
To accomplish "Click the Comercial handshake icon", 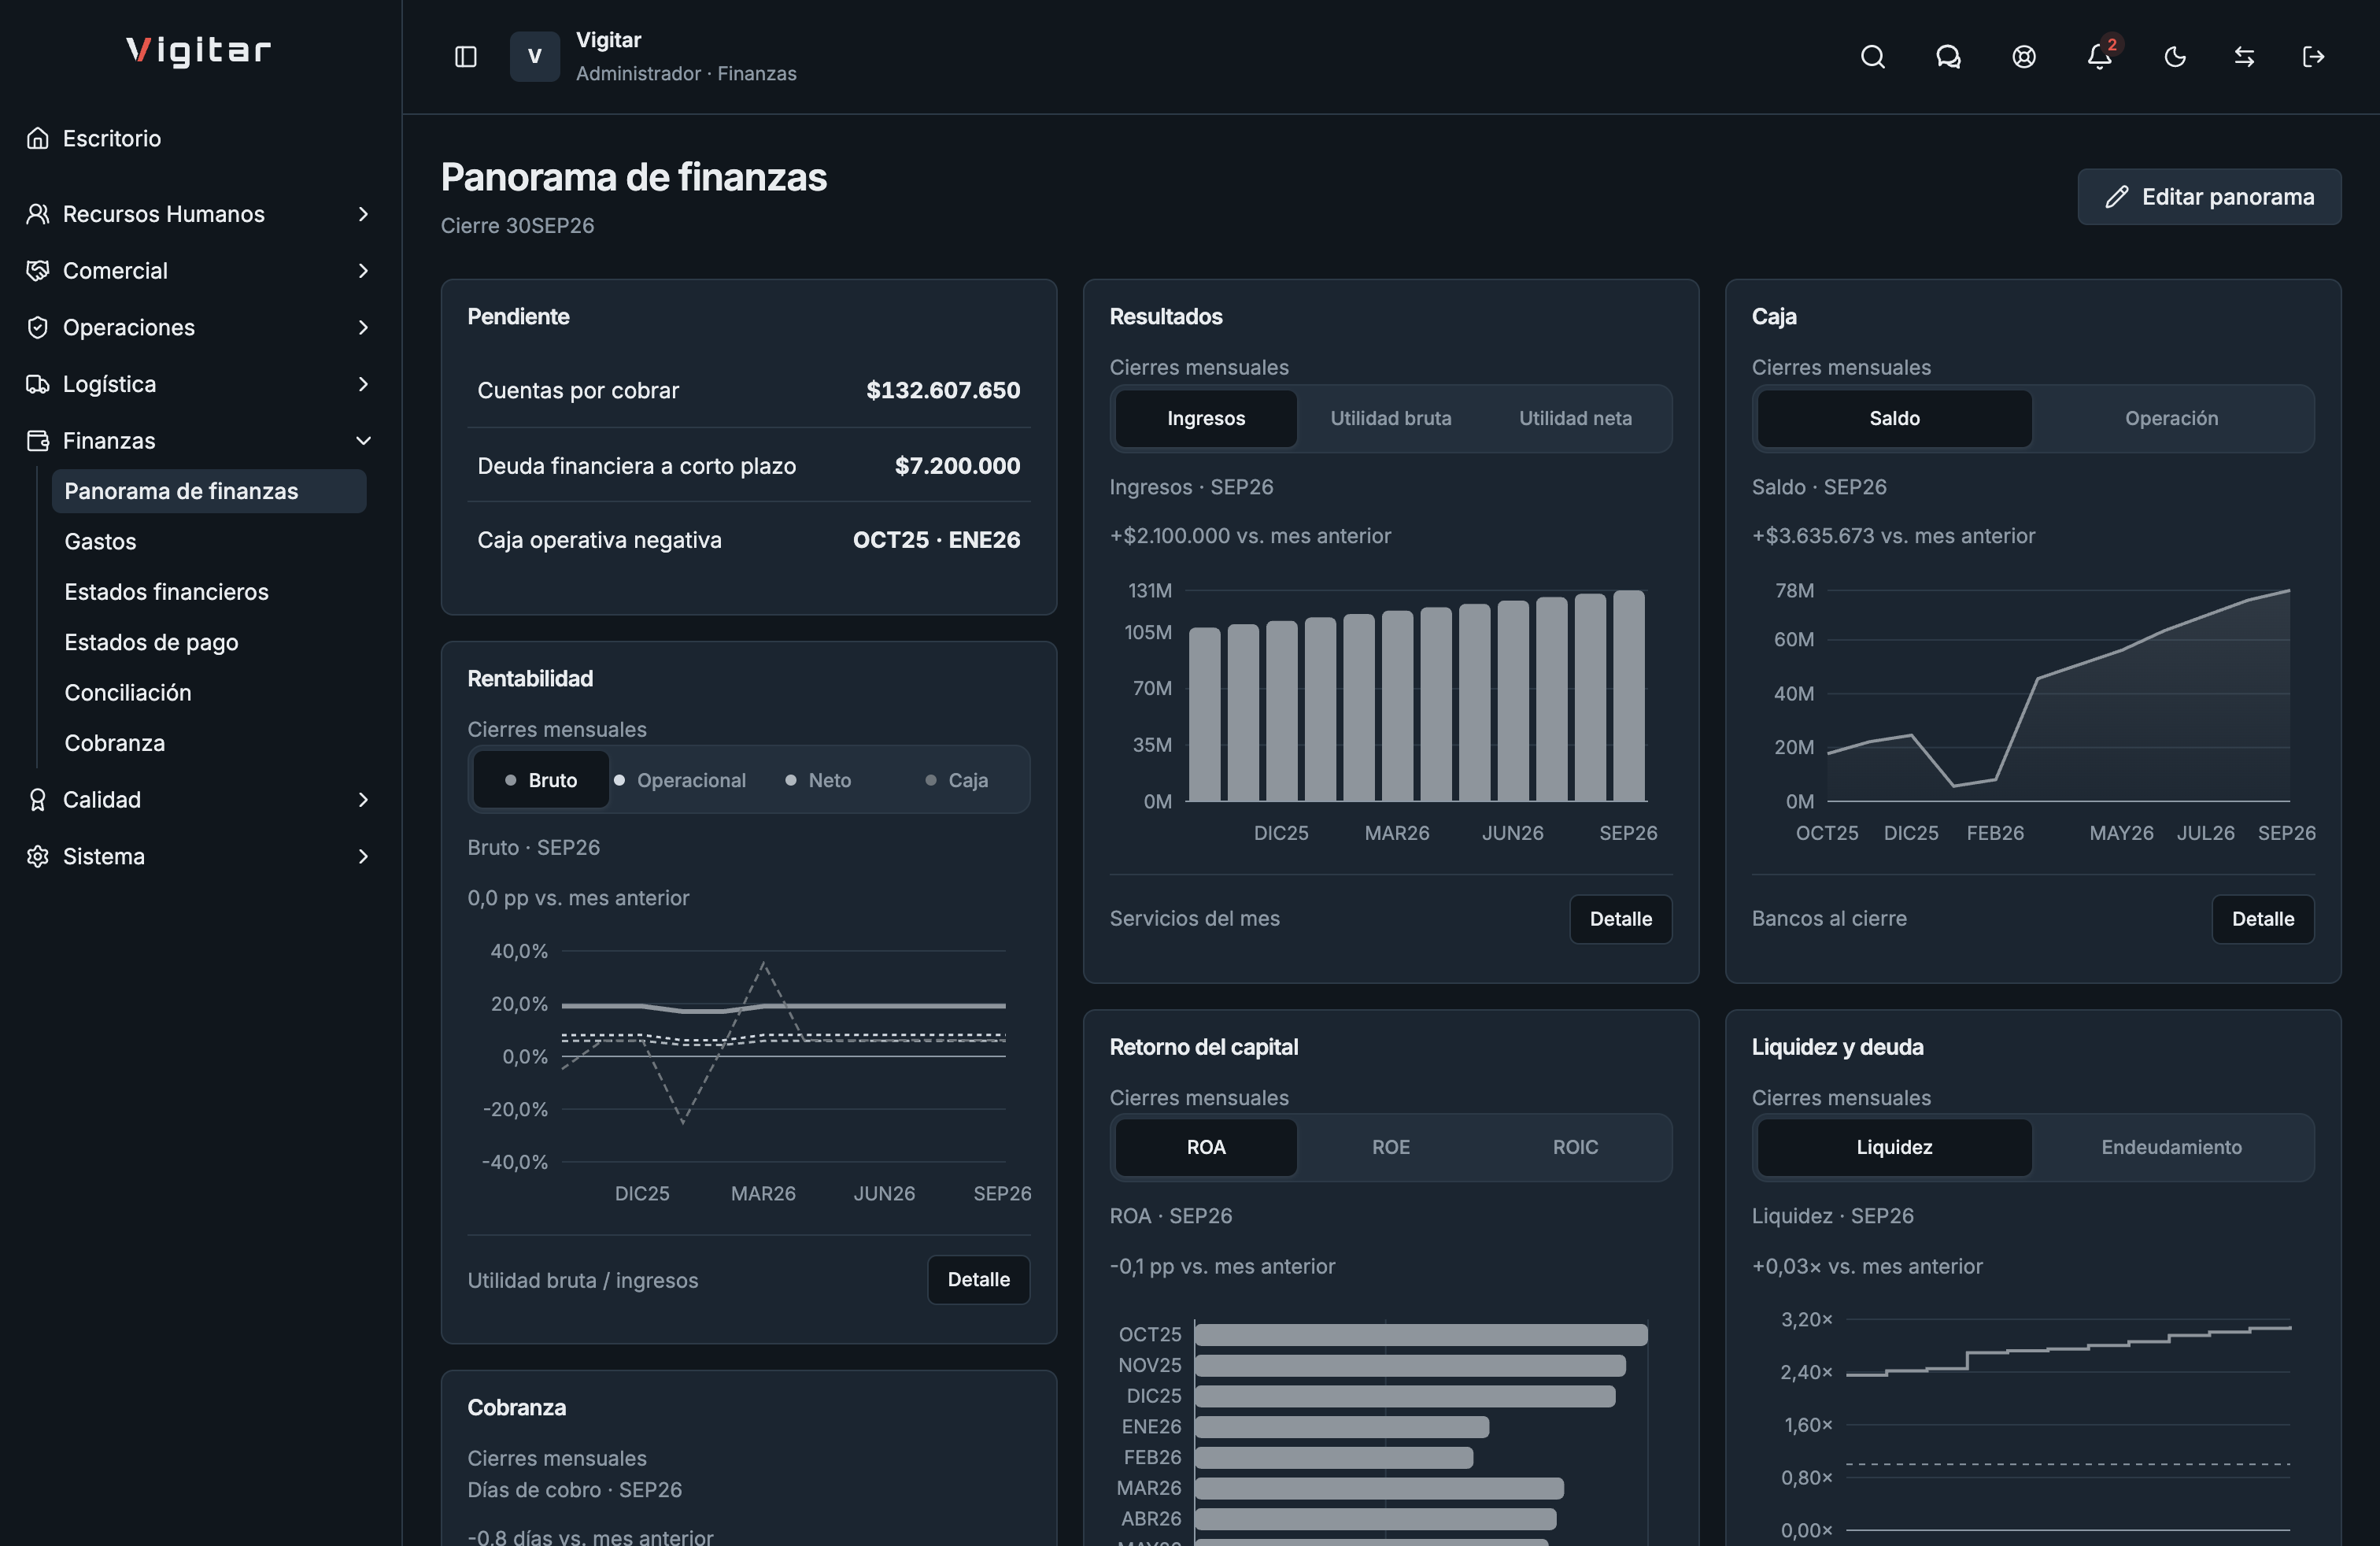I will coord(38,271).
